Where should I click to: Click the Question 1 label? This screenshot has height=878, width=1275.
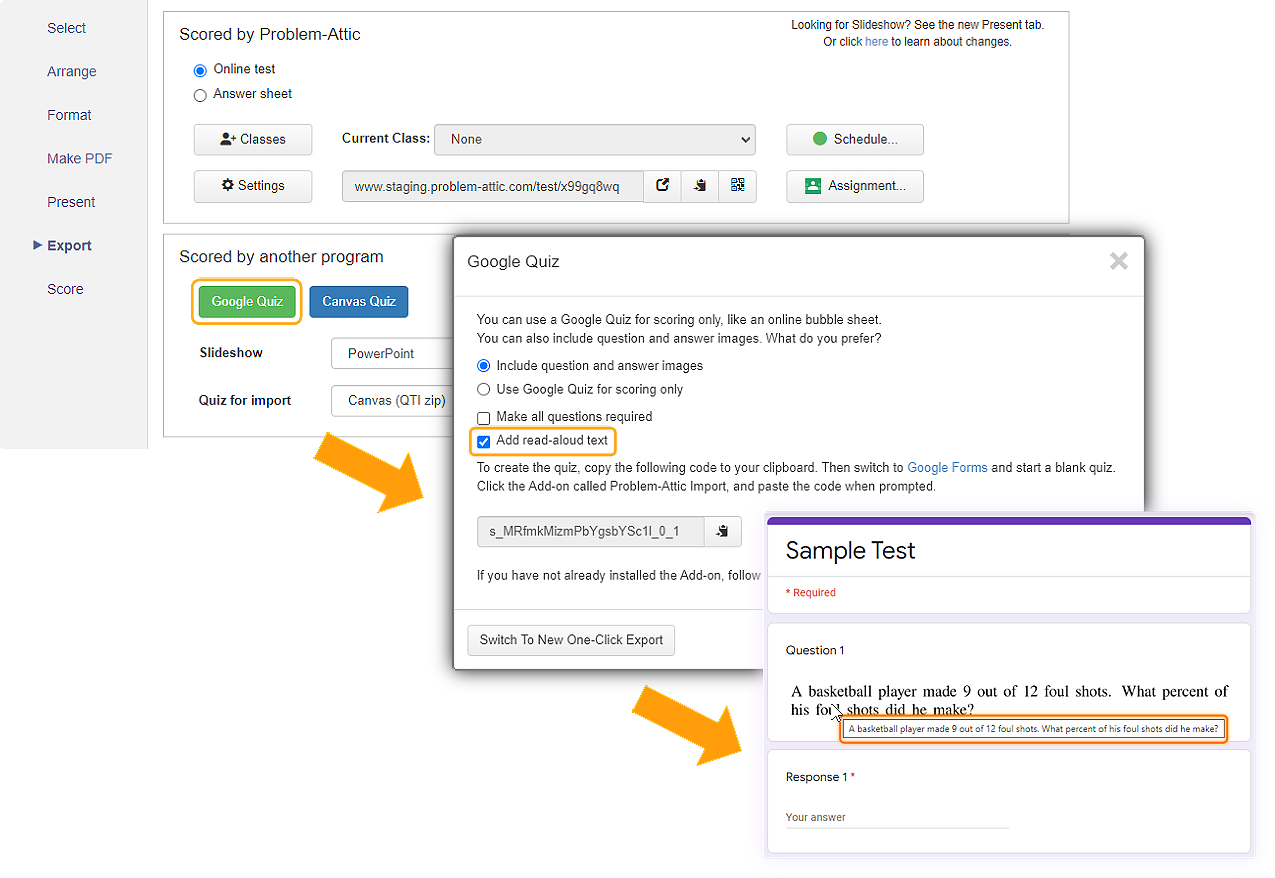point(815,650)
